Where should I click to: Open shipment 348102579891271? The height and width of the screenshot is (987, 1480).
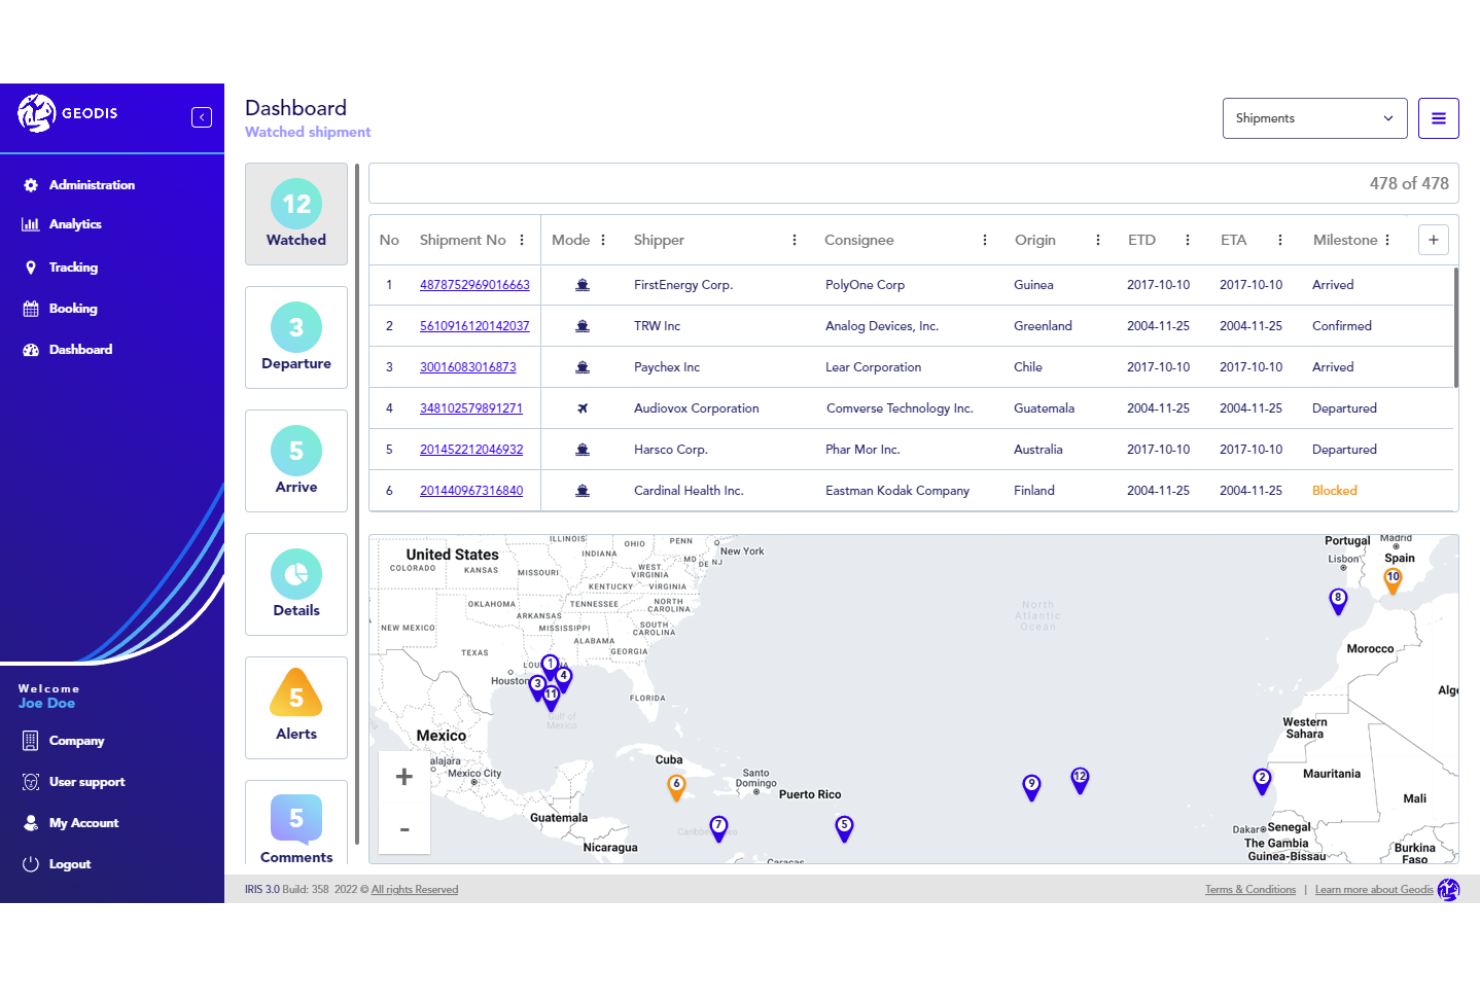click(x=471, y=408)
